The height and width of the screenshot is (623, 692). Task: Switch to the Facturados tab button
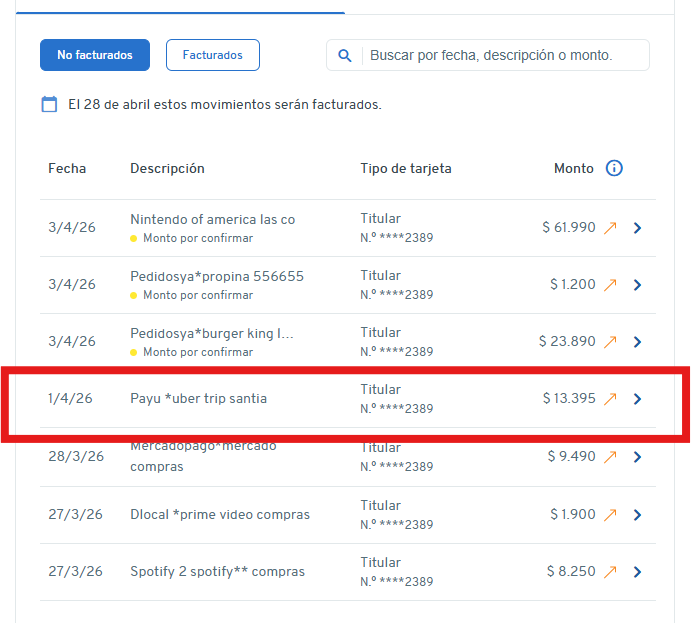213,55
